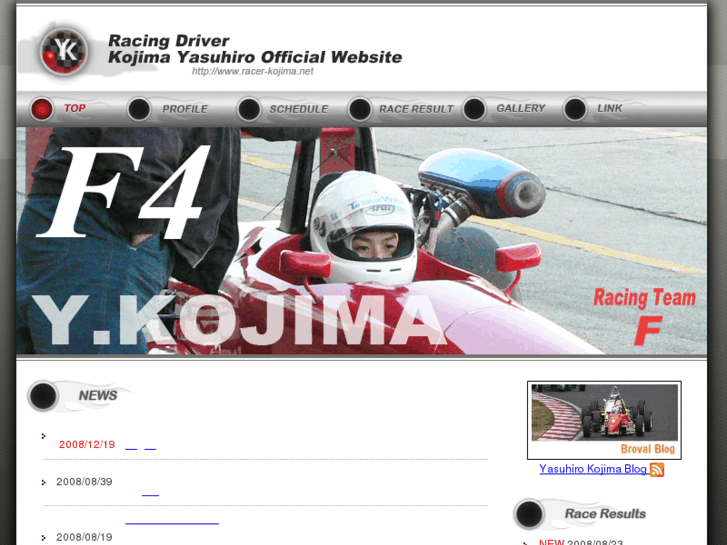Click the black circle icon beside GALLERY
Viewport: 727px width, 545px height.
click(474, 109)
